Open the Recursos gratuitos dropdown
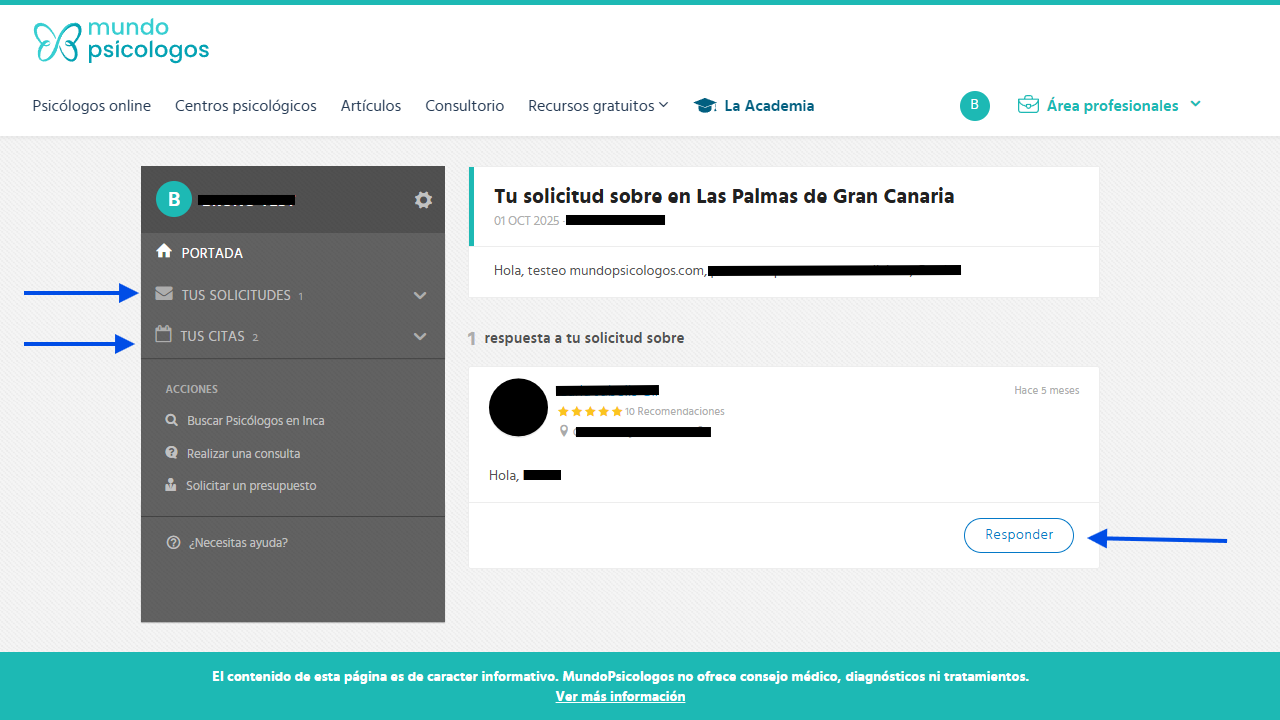 [598, 106]
